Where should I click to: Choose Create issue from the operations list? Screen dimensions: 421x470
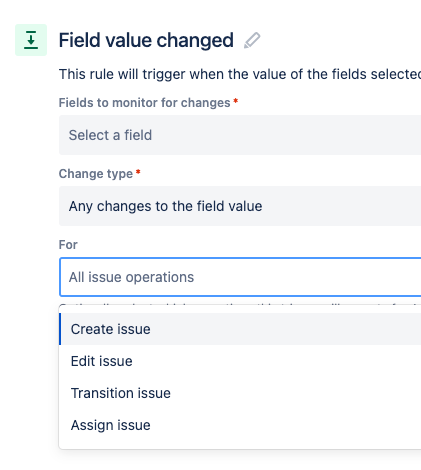[240, 329]
